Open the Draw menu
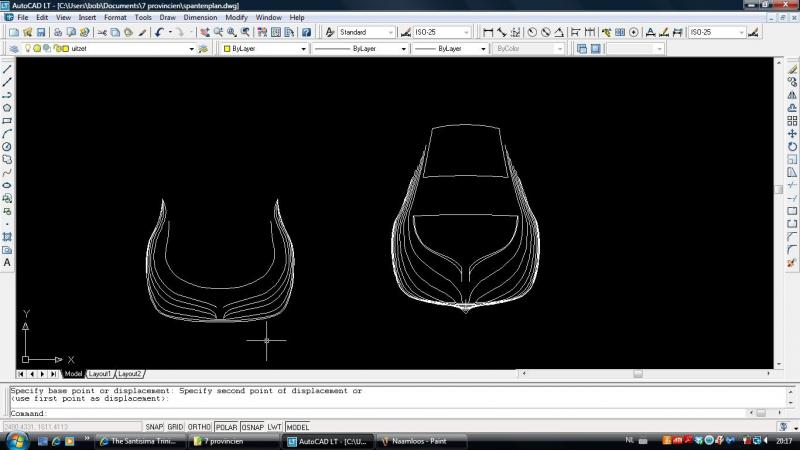The width and height of the screenshot is (800, 450). point(167,17)
